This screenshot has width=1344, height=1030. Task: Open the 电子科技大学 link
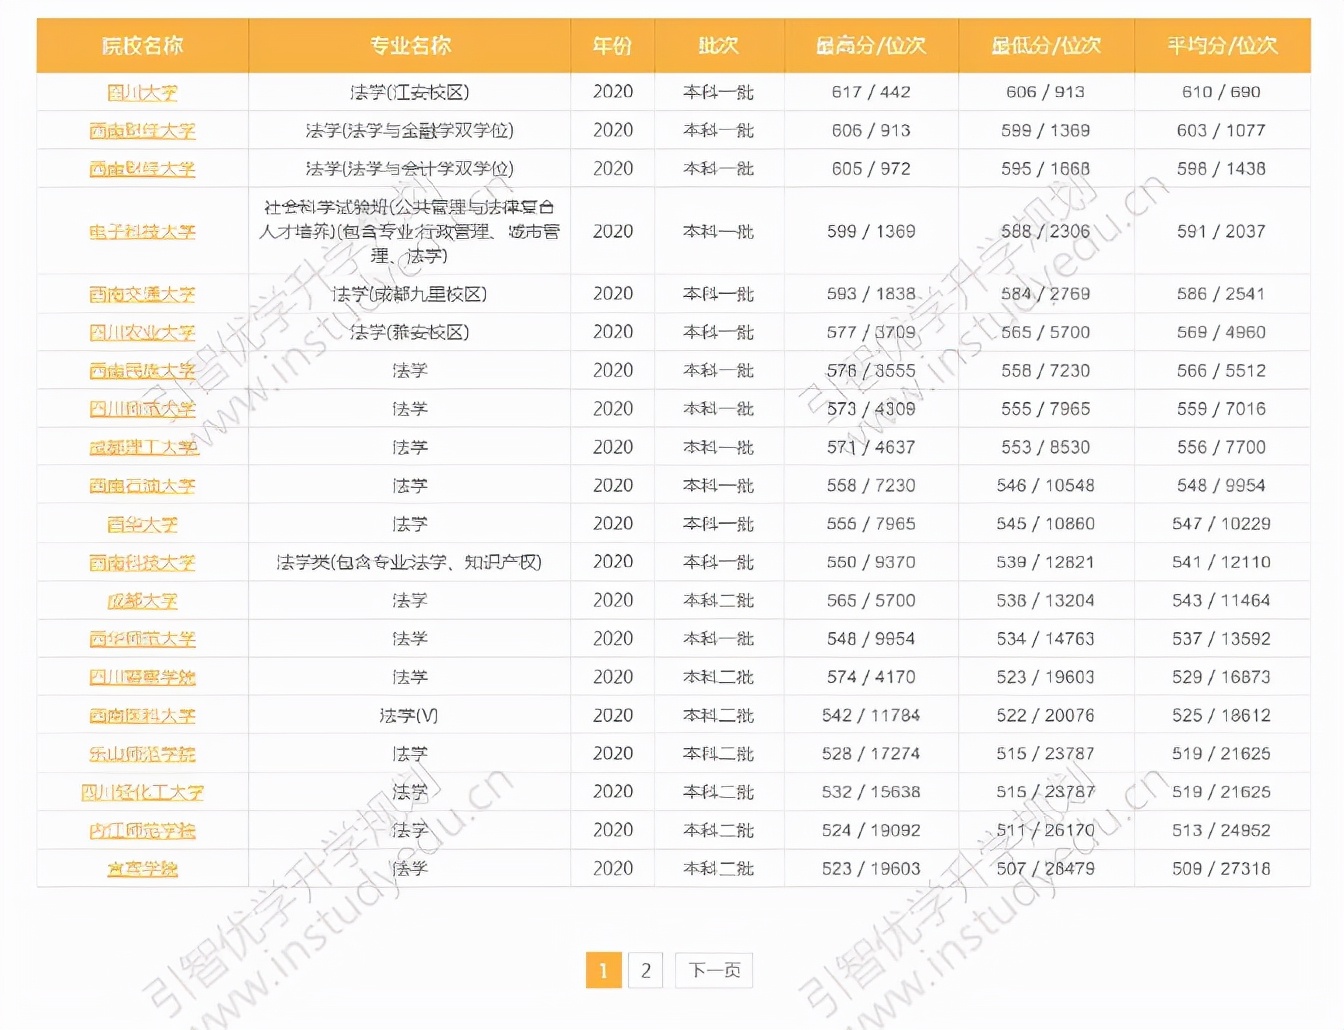click(x=142, y=232)
